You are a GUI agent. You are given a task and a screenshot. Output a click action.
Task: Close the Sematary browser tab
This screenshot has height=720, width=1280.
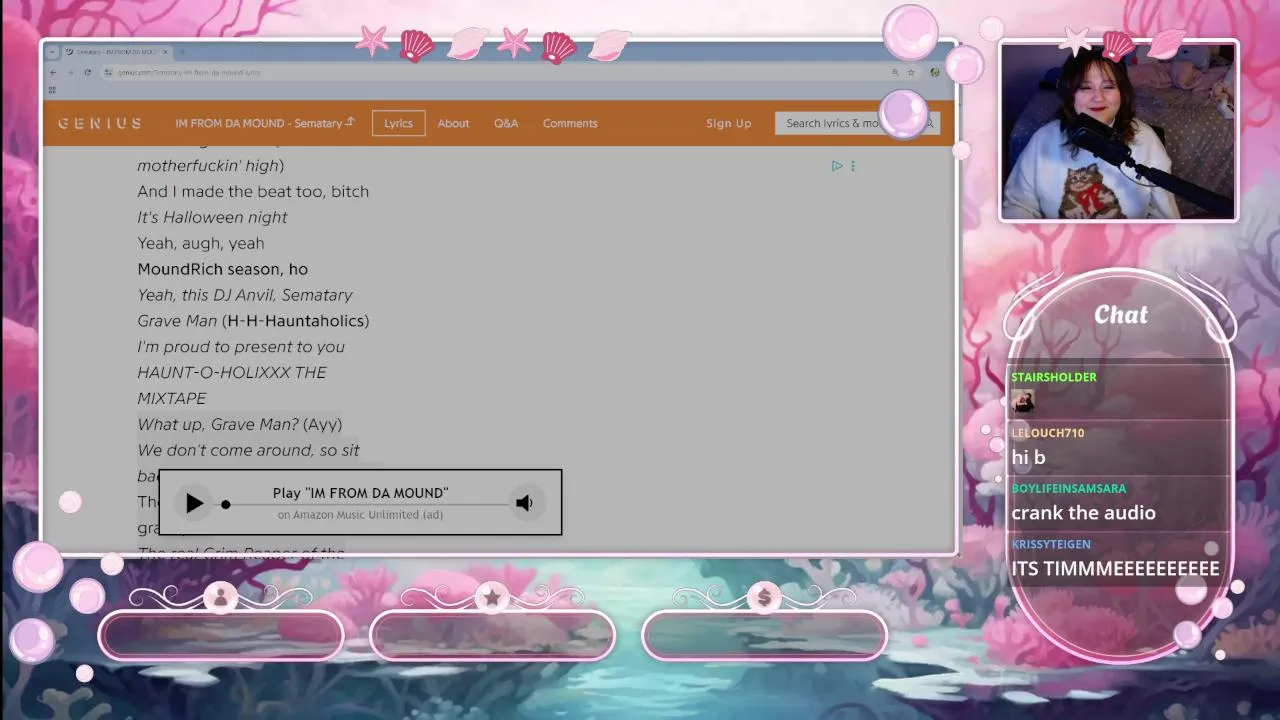pyautogui.click(x=165, y=52)
